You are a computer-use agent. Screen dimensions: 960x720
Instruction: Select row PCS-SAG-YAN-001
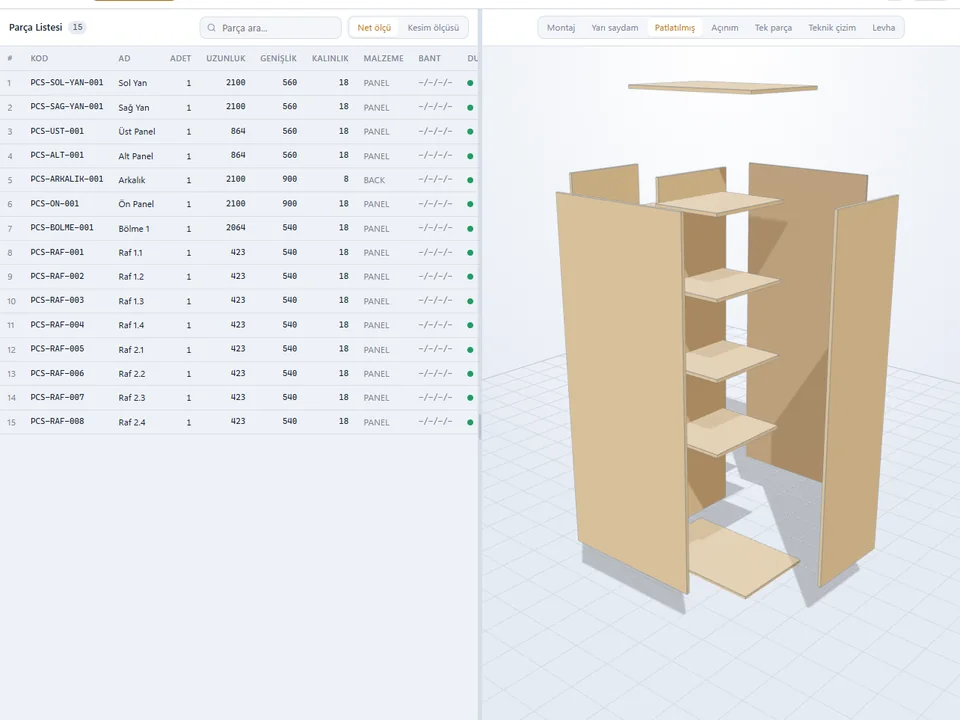(239, 107)
